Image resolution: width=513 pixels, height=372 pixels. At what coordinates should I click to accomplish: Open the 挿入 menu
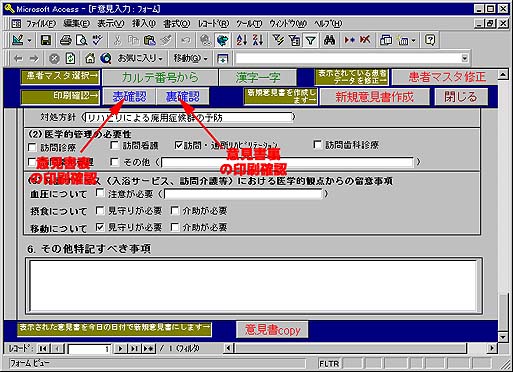pyautogui.click(x=144, y=24)
